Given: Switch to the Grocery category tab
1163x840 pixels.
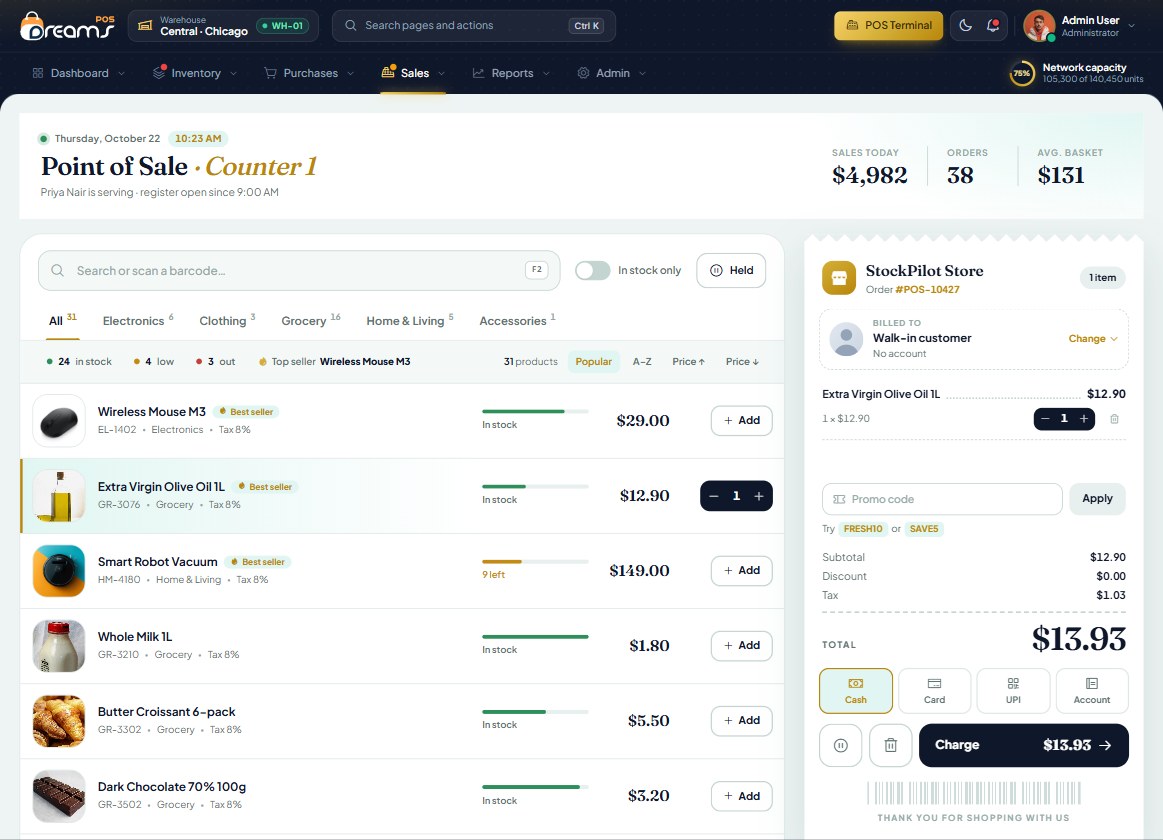Looking at the screenshot, I should click(x=311, y=320).
